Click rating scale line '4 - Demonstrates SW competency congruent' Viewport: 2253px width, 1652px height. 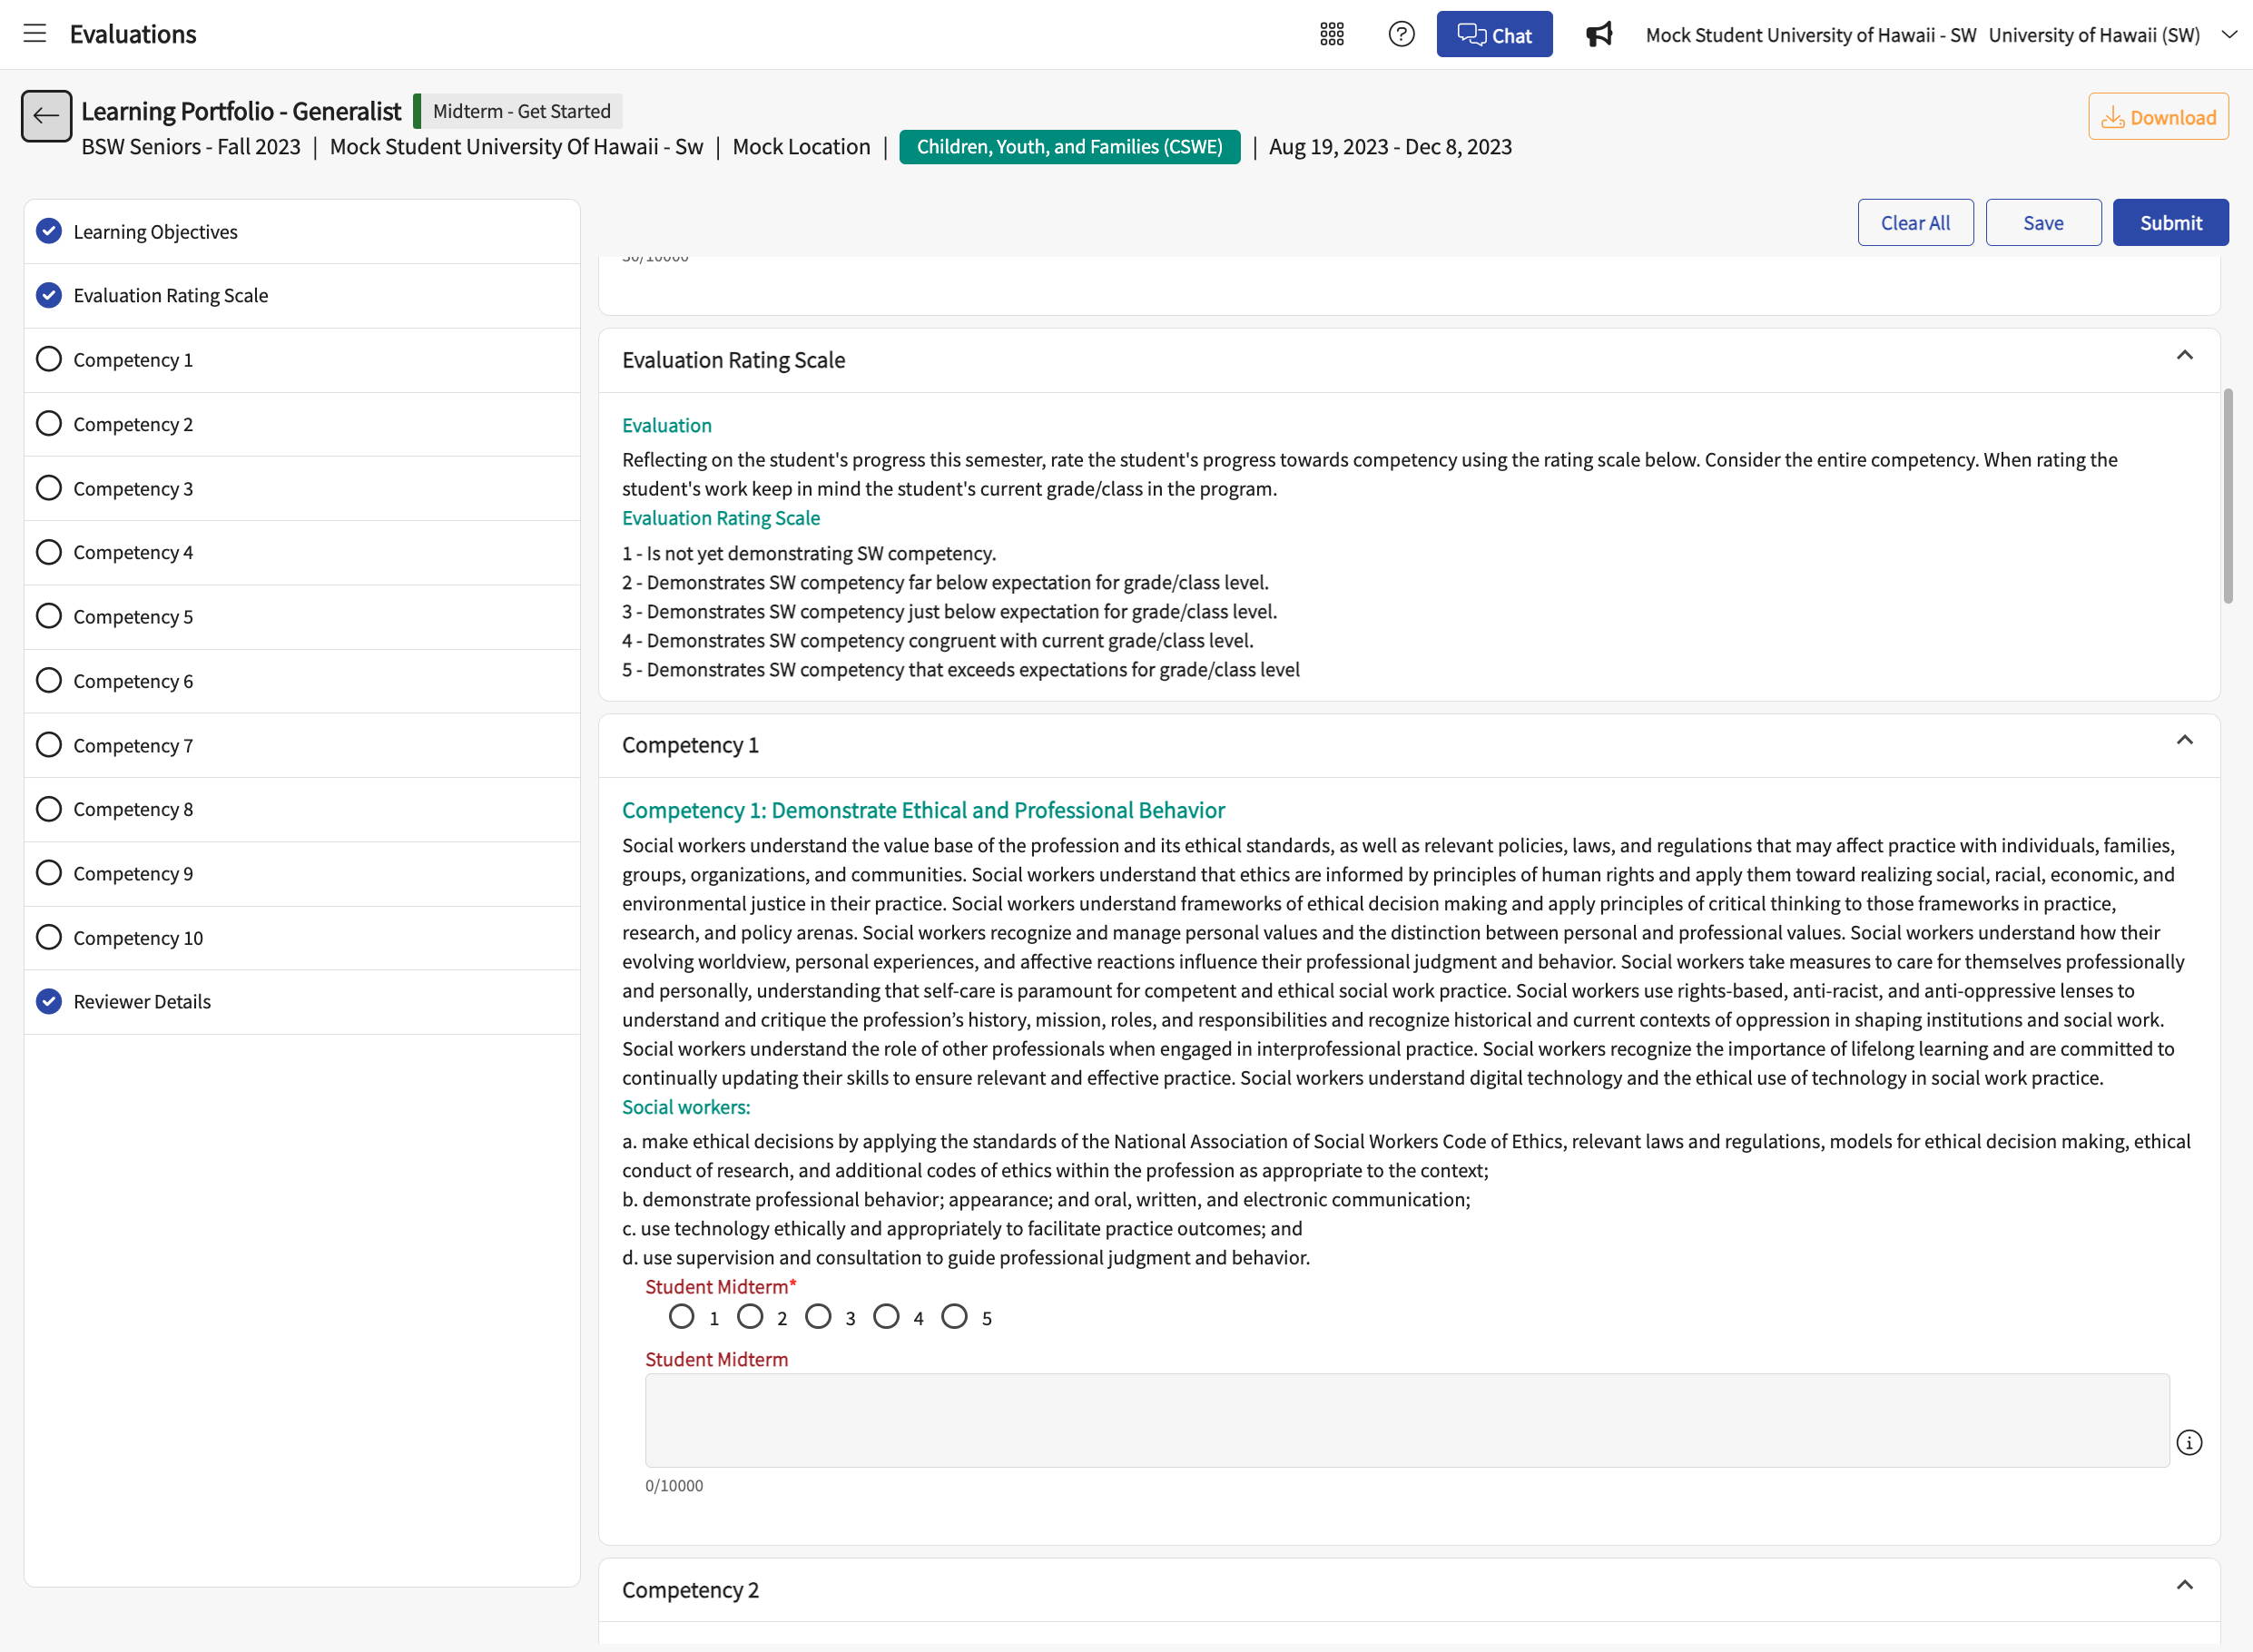pos(937,640)
